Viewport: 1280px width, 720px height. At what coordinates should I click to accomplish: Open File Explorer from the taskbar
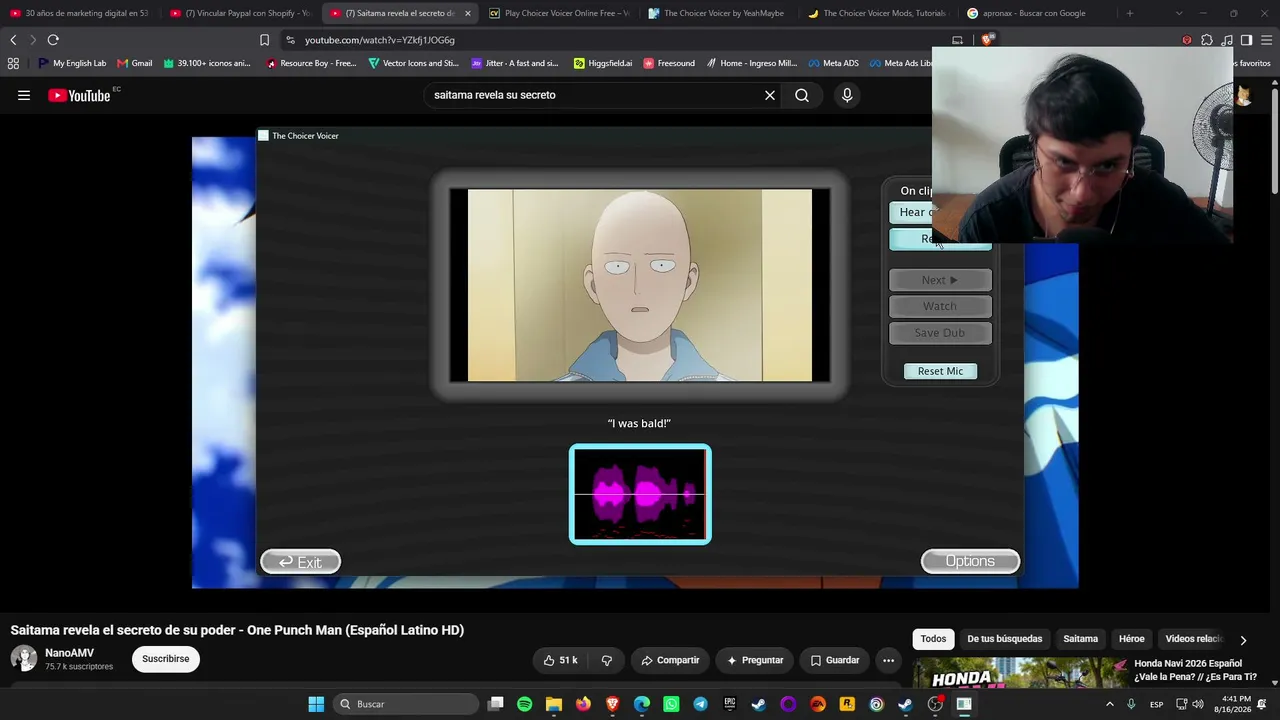554,704
